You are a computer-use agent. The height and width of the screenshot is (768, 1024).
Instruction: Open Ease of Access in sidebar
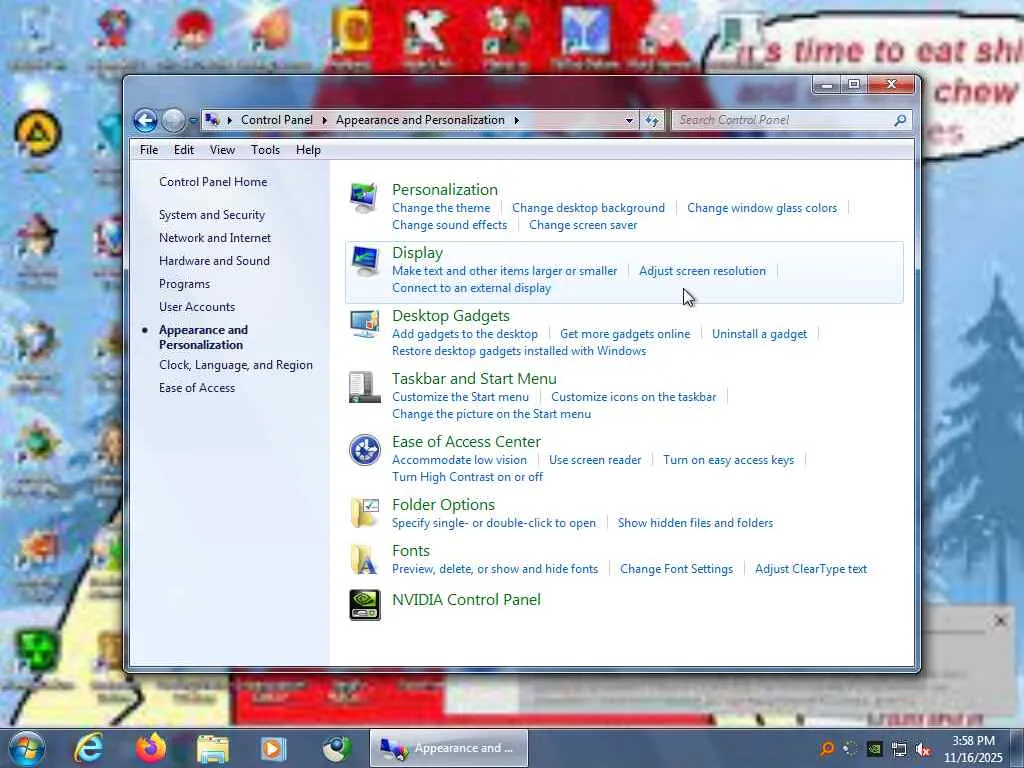click(x=197, y=388)
